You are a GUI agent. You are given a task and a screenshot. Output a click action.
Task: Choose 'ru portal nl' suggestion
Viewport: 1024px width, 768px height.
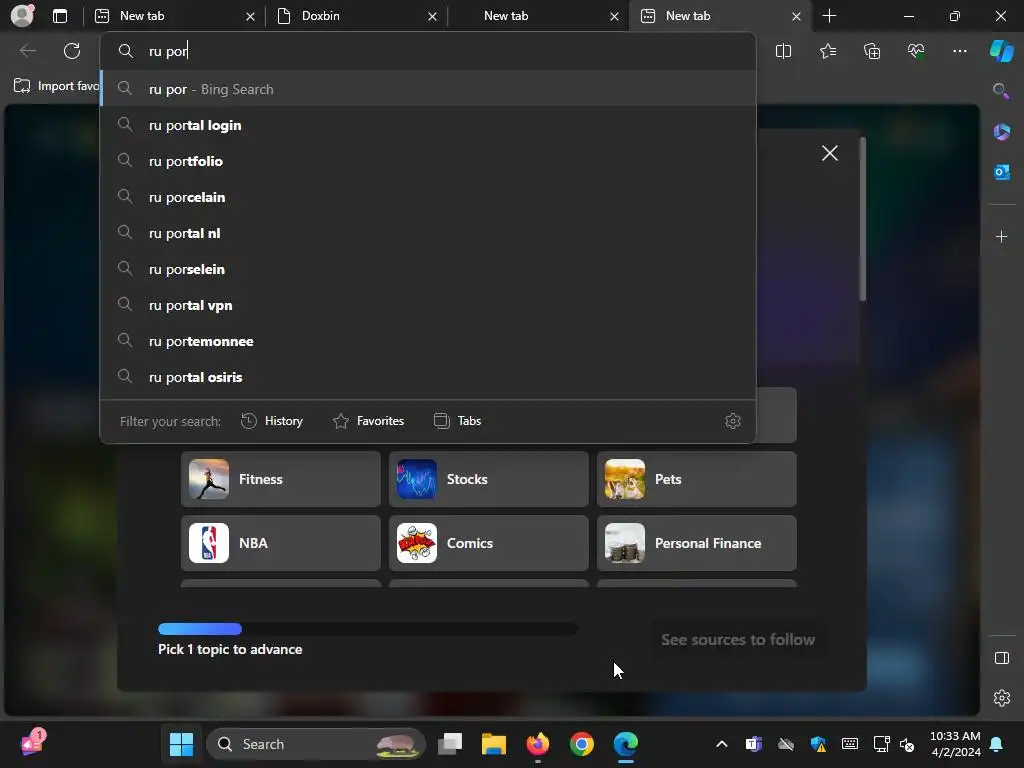[428, 232]
